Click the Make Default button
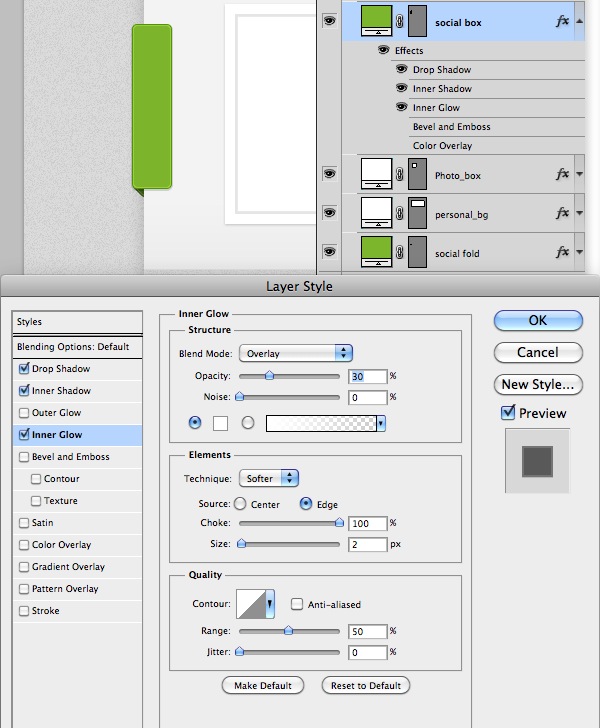Viewport: 600px width, 728px height. (x=263, y=685)
